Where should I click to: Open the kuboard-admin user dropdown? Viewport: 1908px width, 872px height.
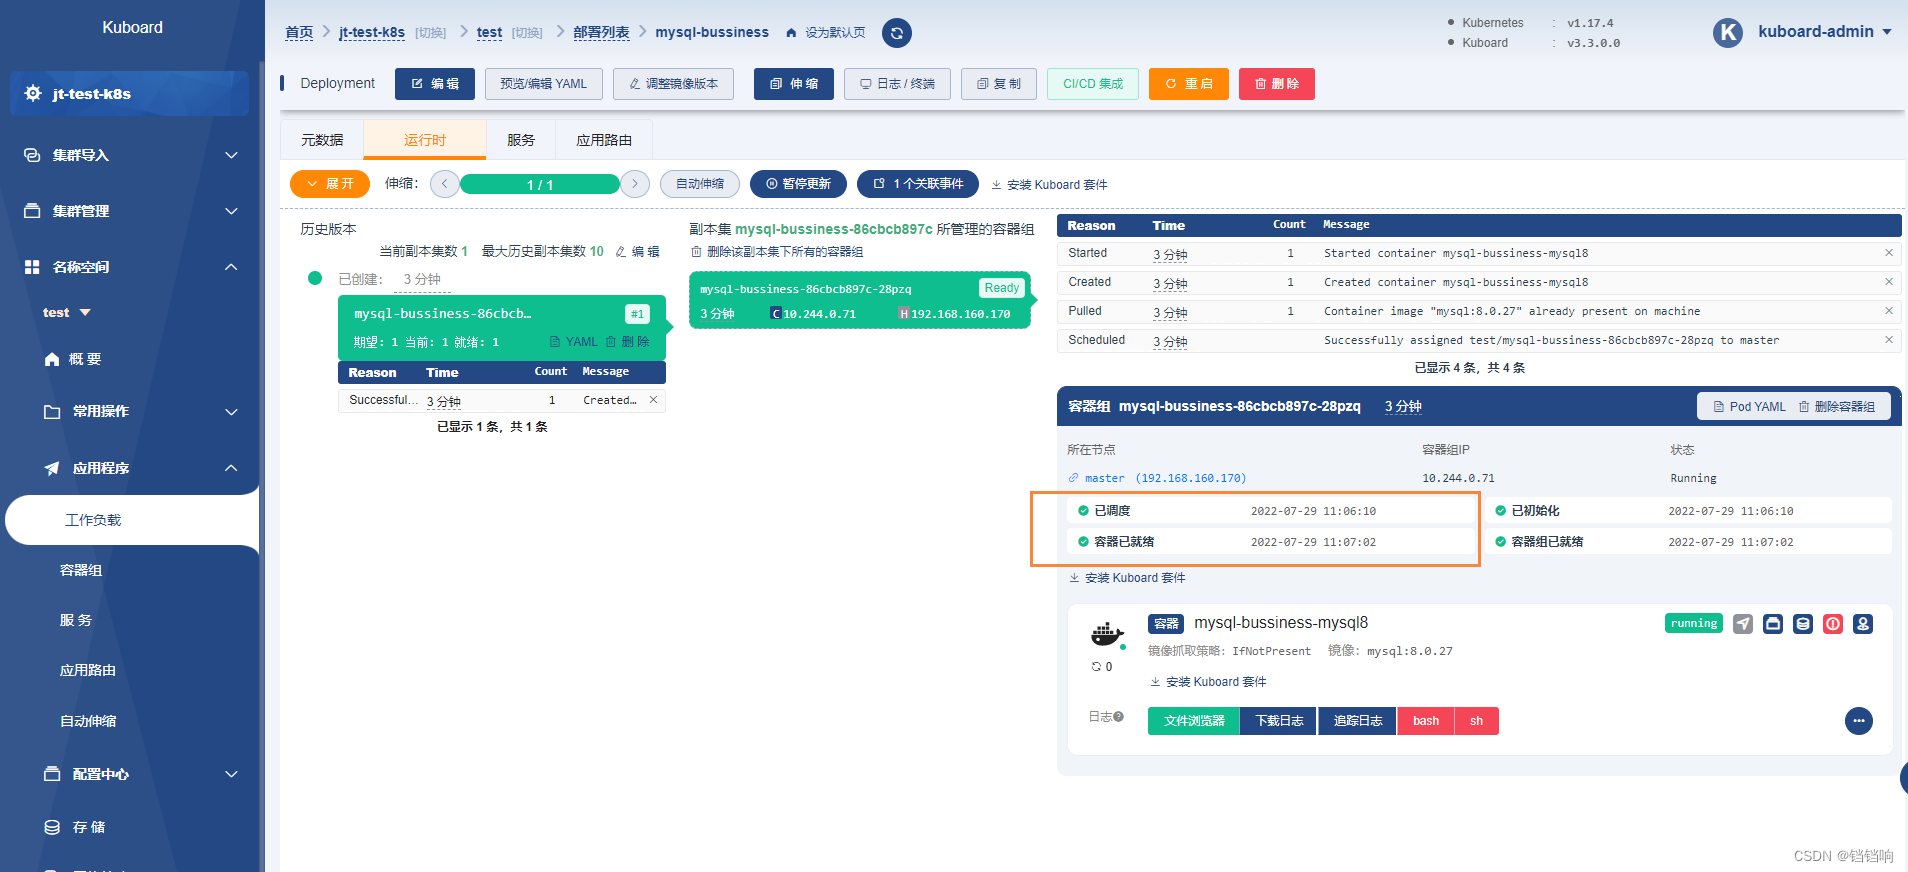pyautogui.click(x=1825, y=32)
